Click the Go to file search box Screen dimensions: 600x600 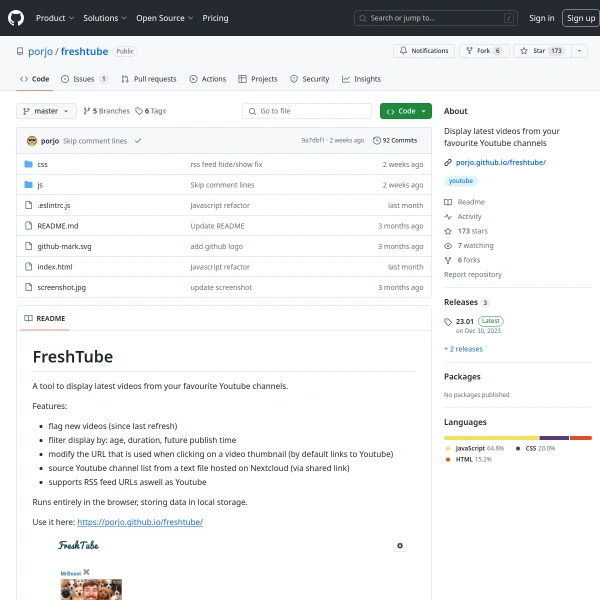pyautogui.click(x=307, y=111)
